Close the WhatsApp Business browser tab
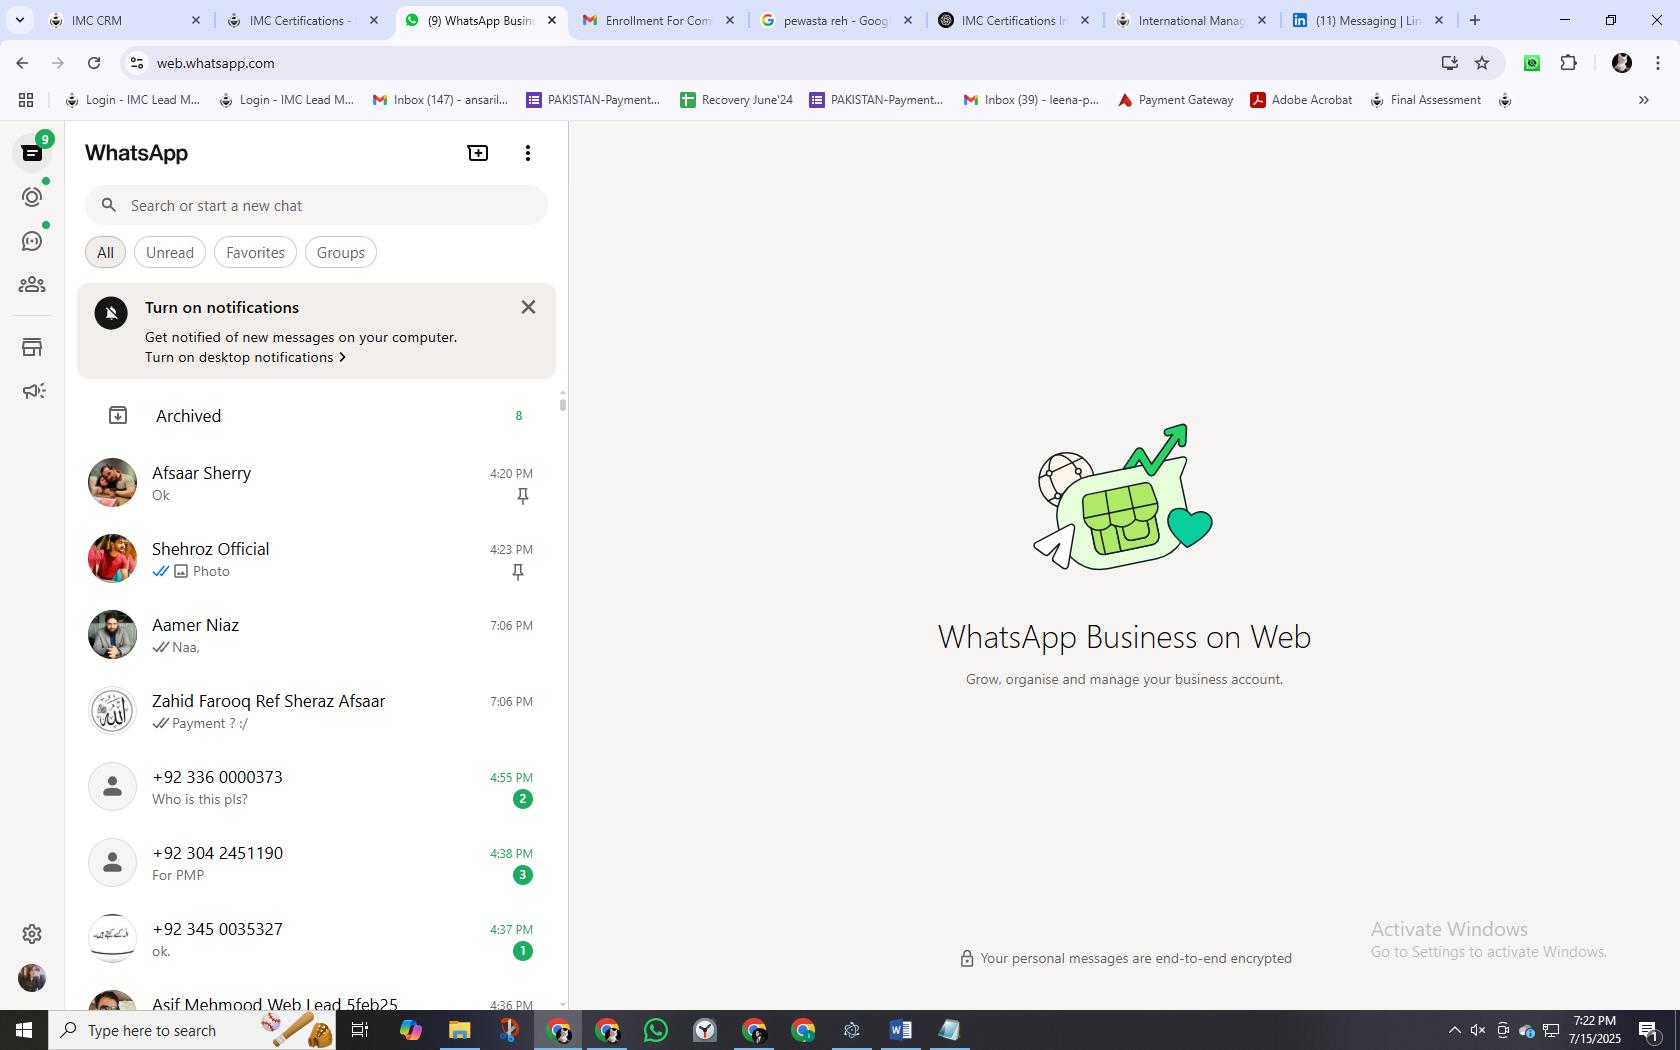Viewport: 1680px width, 1050px height. (551, 20)
